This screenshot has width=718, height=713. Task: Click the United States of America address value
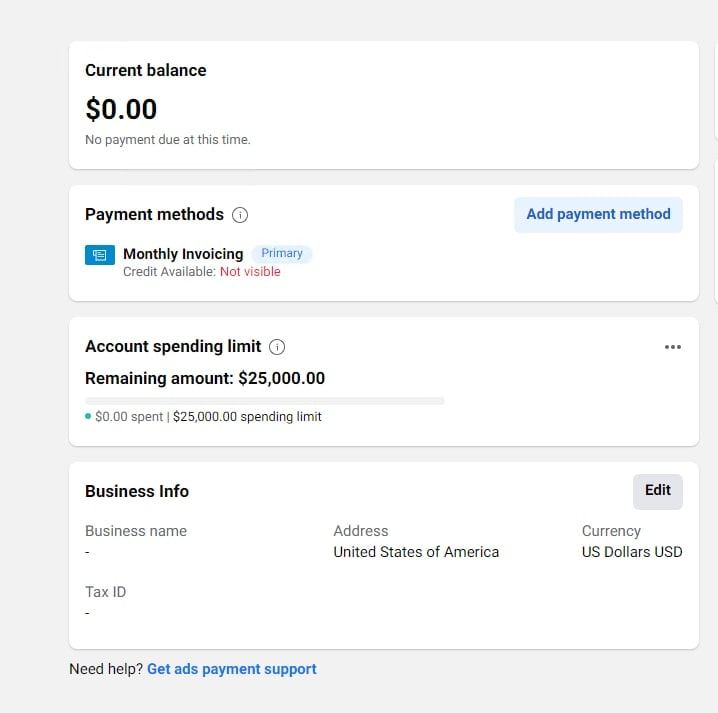tap(416, 552)
